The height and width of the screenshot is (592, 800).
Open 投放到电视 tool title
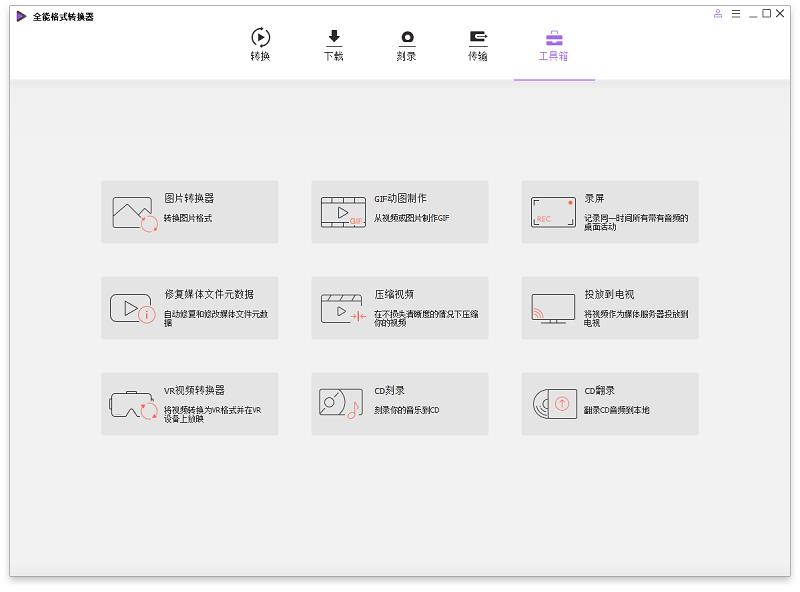click(609, 294)
